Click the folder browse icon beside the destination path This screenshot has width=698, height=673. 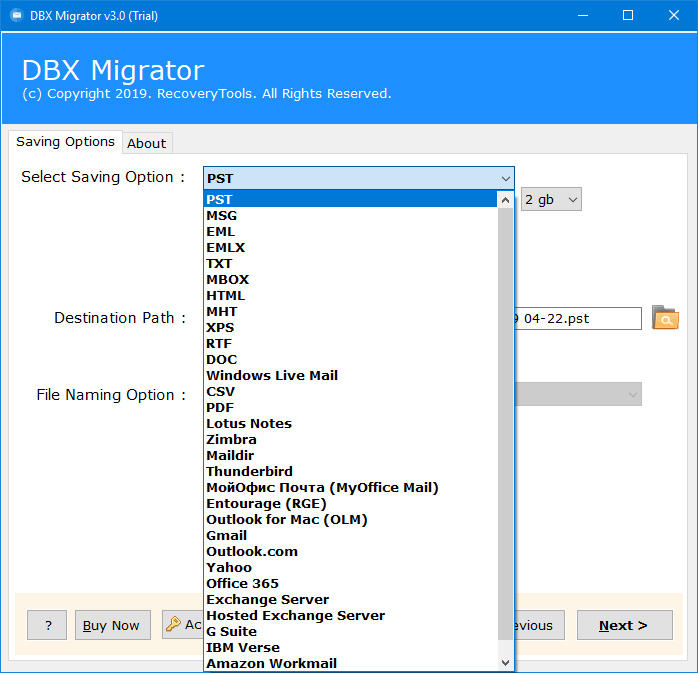665,318
